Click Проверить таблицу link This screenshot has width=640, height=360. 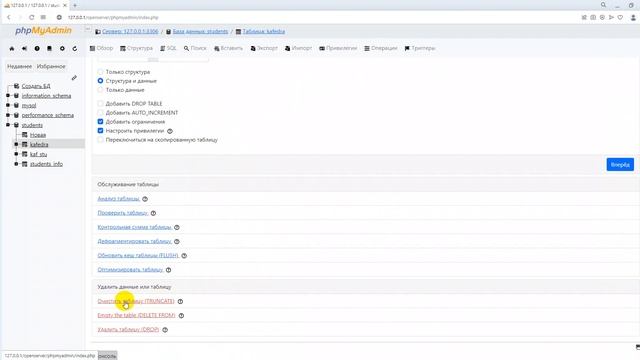122,213
